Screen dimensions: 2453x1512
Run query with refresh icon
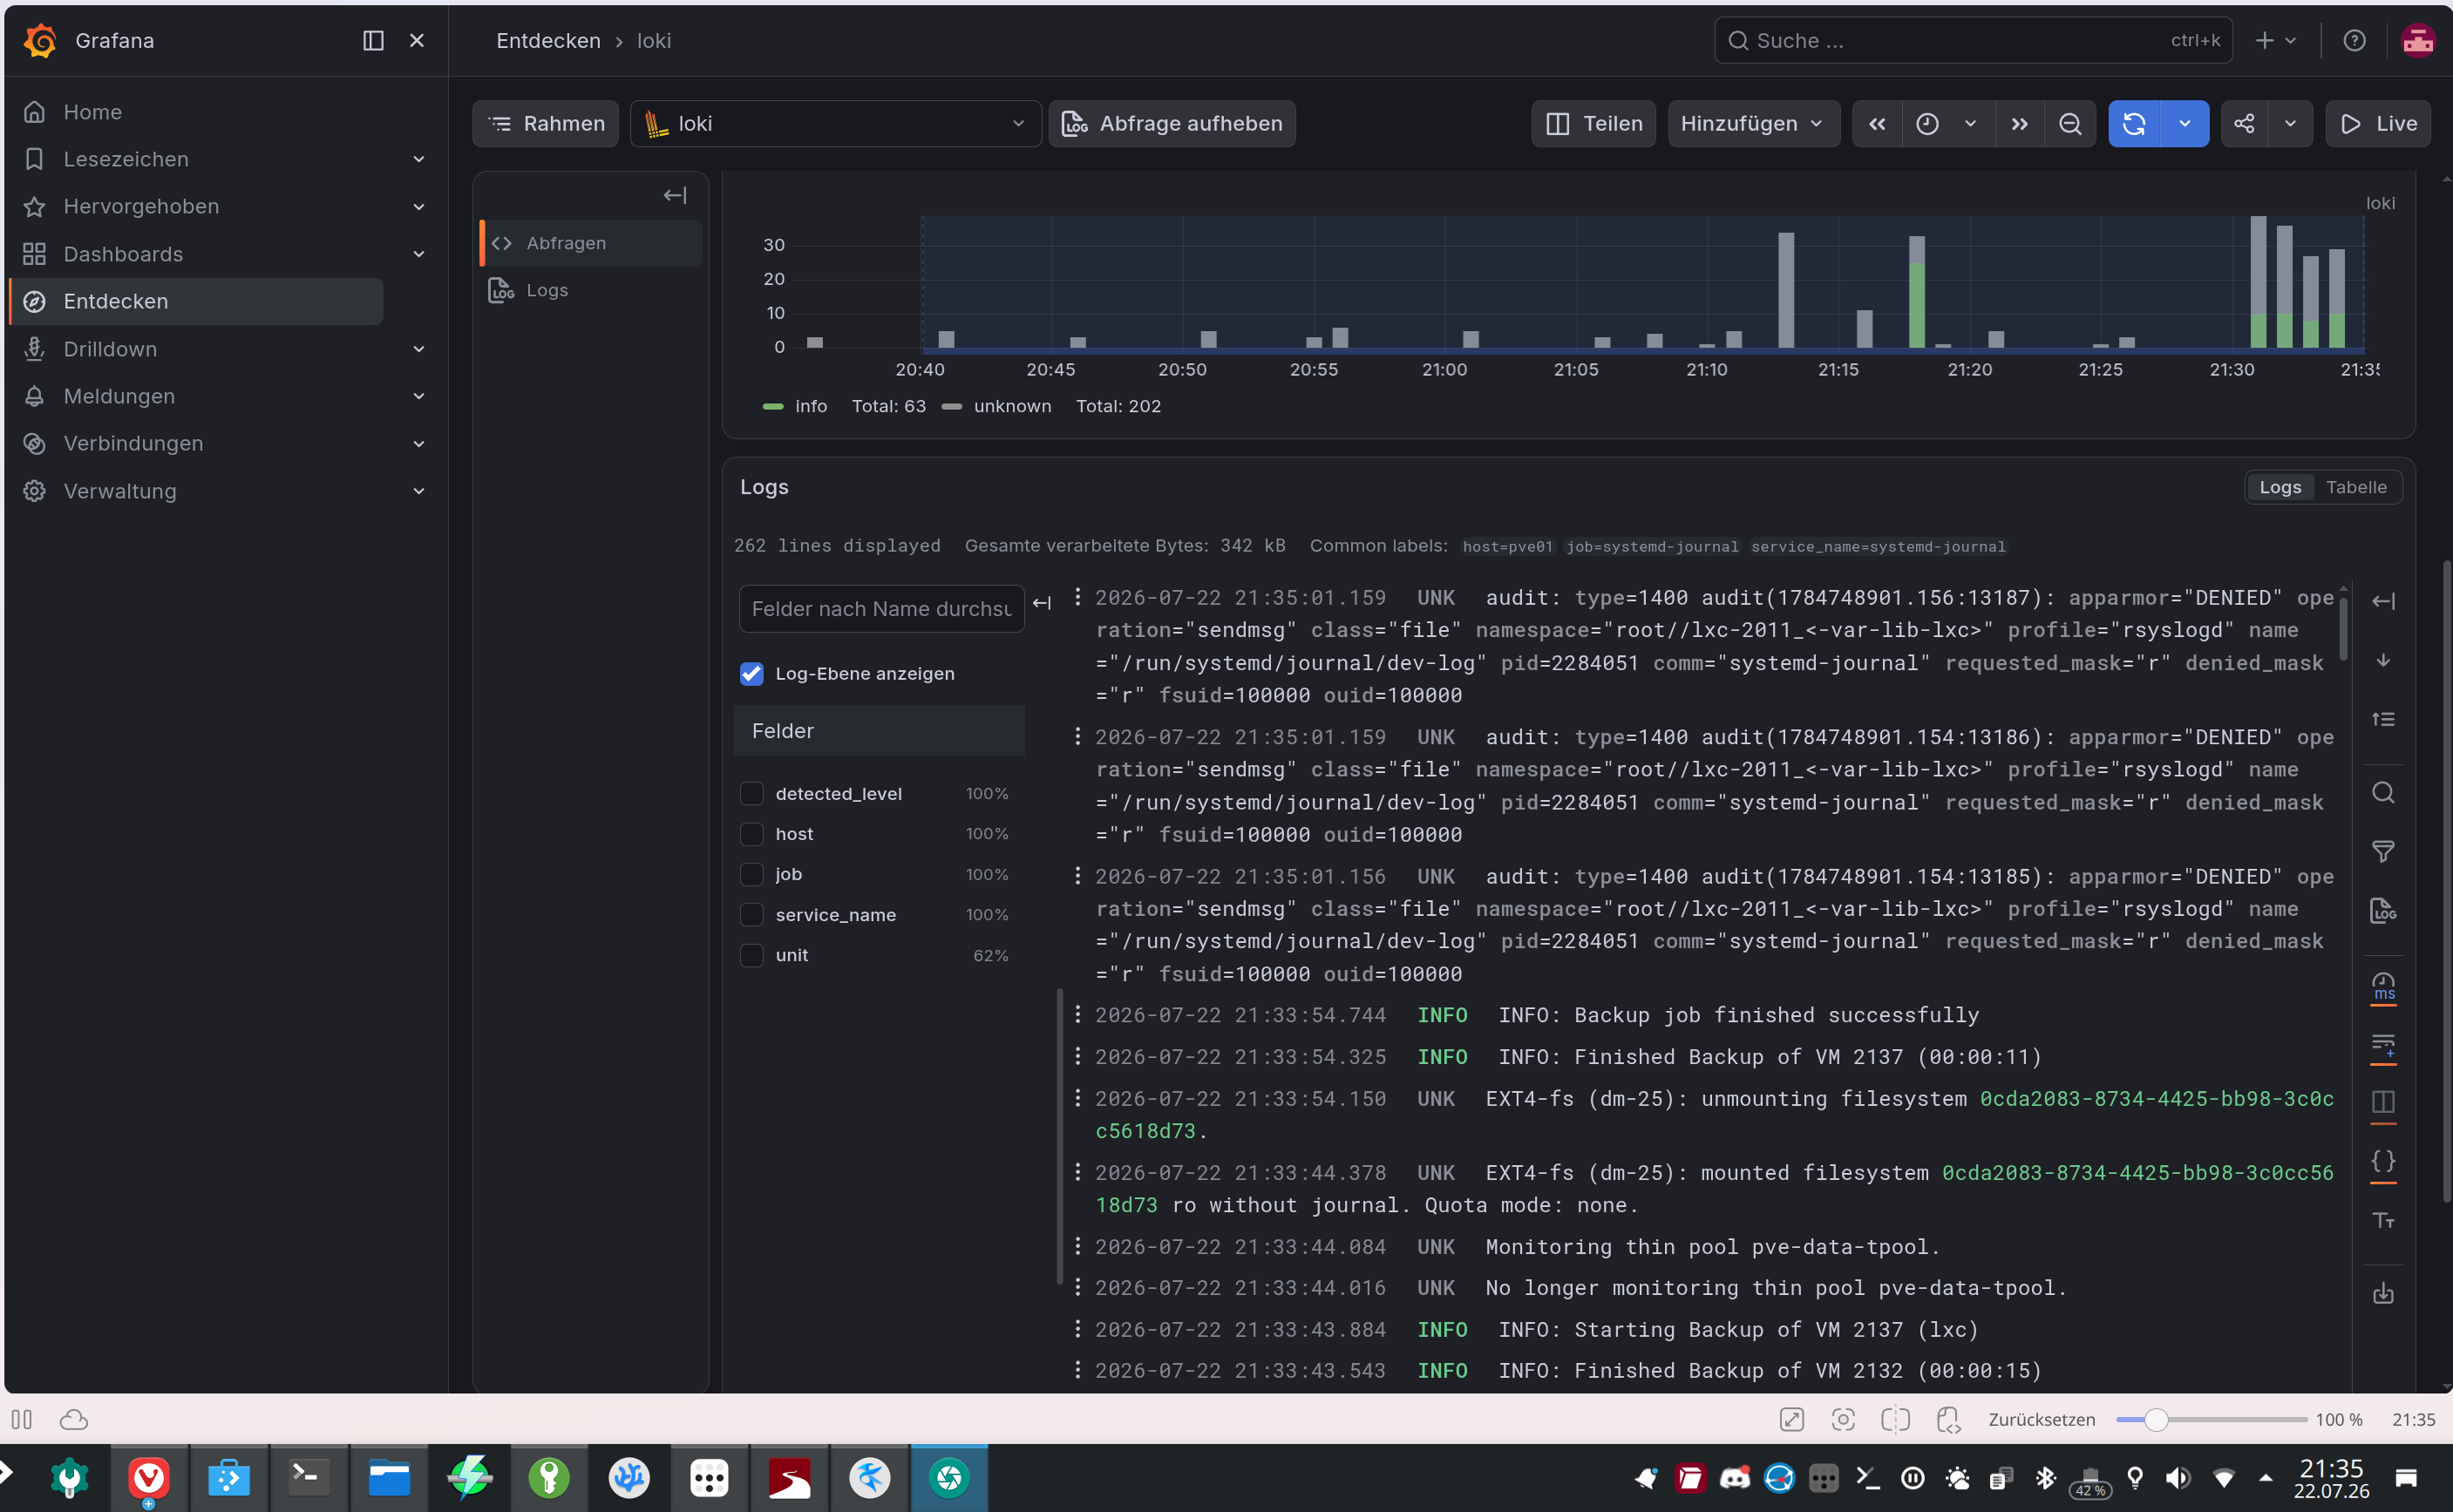coord(2134,124)
